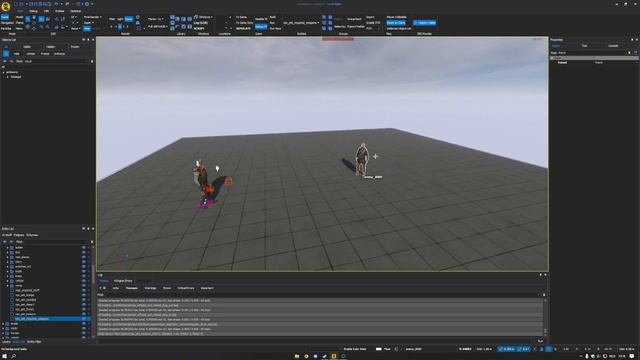Close the Properties panel
This screenshot has width=640, height=360.
click(636, 40)
